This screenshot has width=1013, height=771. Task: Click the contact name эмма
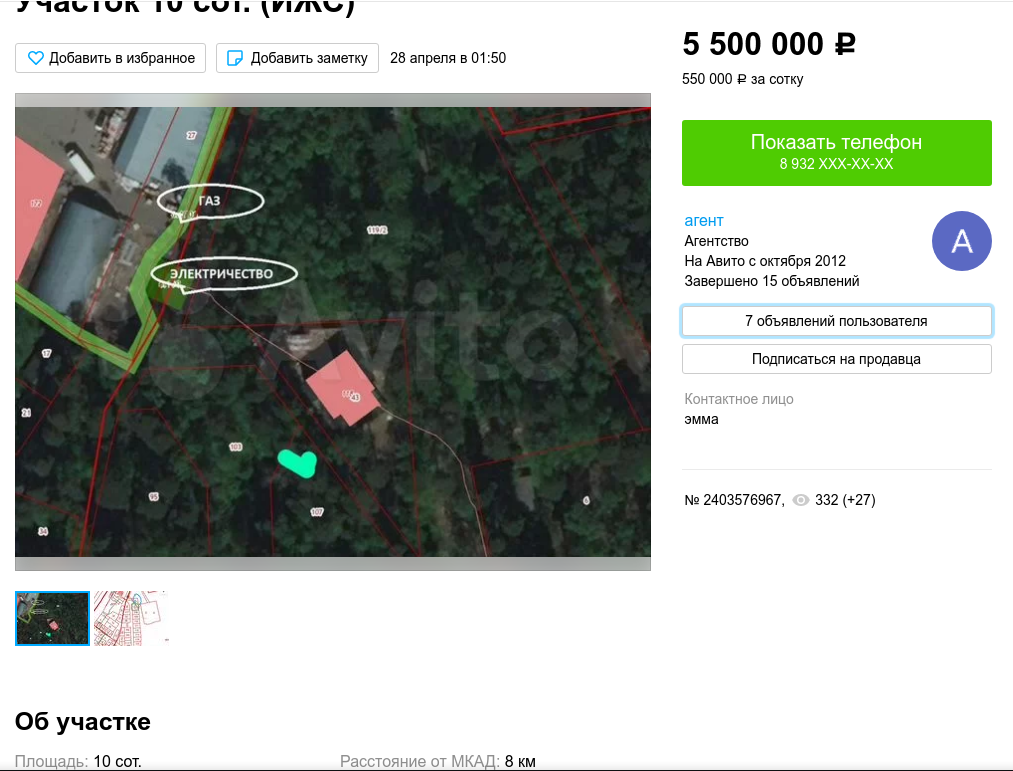pos(701,419)
